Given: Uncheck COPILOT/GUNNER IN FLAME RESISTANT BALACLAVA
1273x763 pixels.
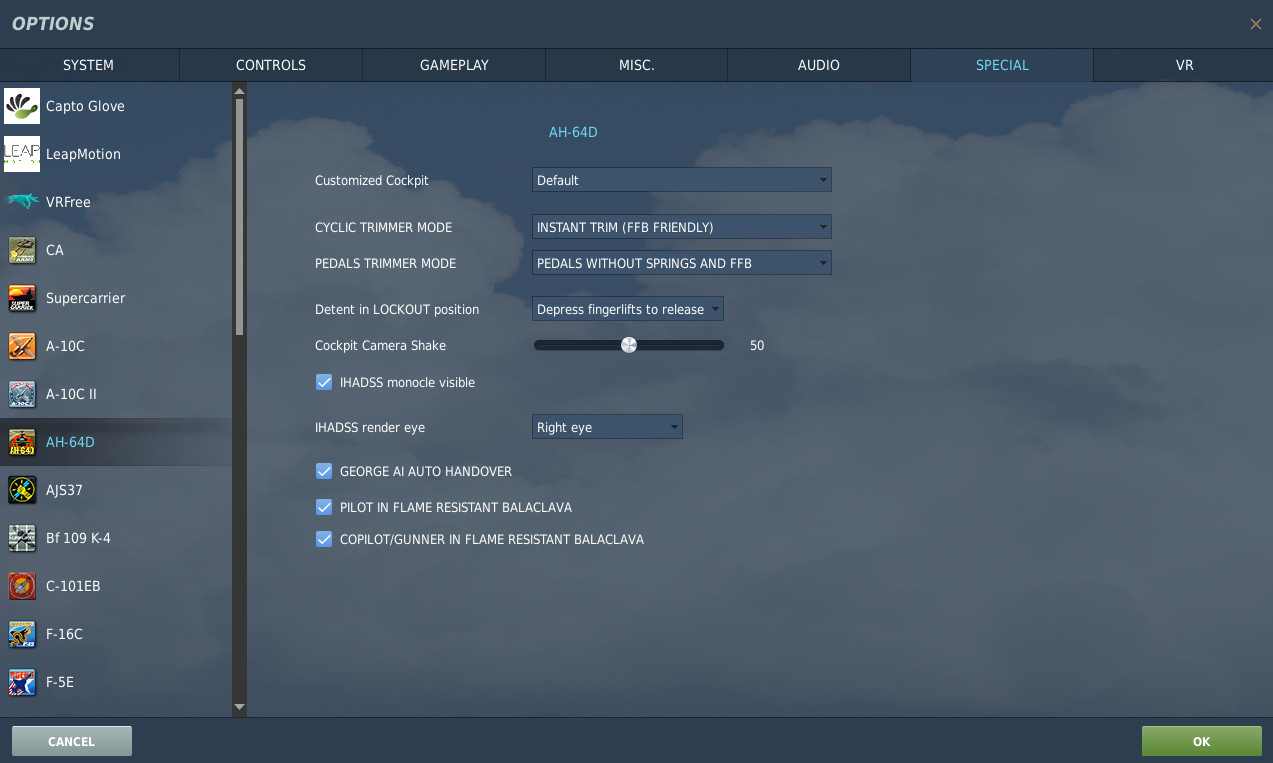Looking at the screenshot, I should (x=324, y=539).
